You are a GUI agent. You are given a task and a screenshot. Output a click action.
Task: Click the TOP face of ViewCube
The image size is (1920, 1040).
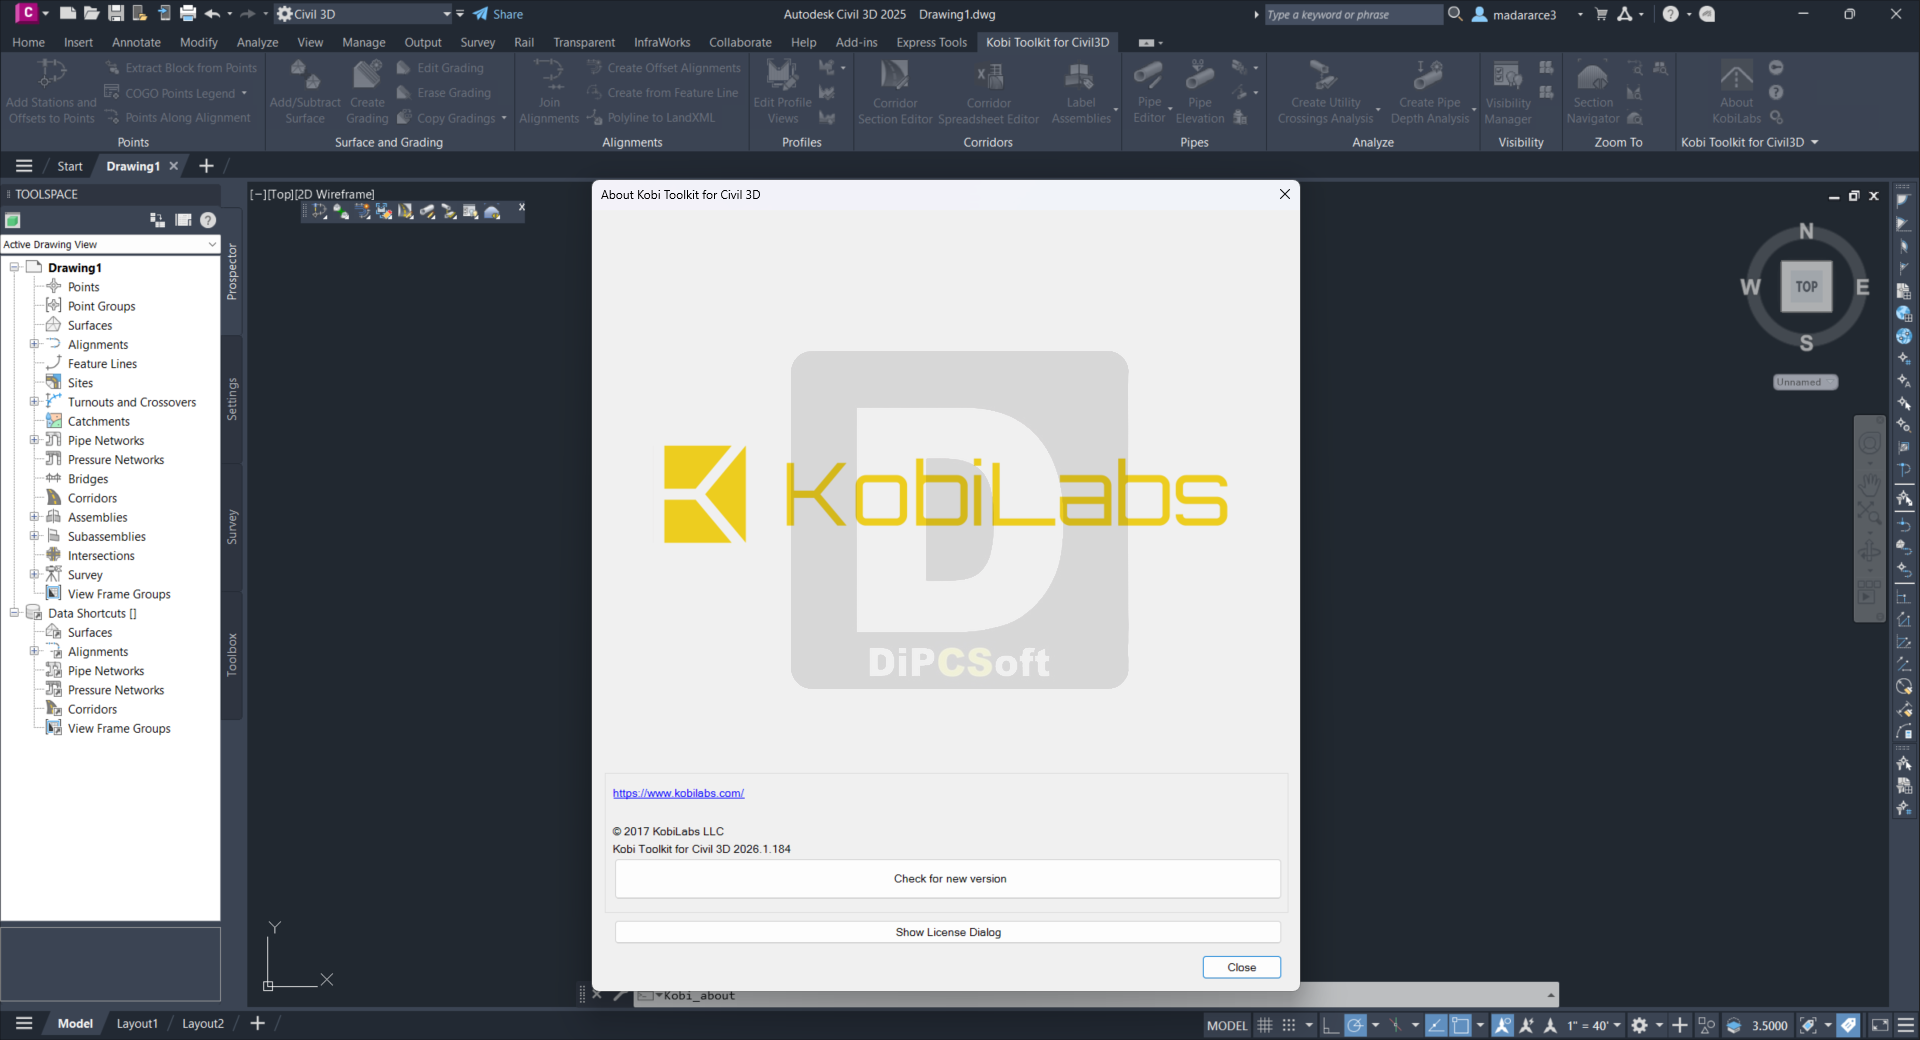pyautogui.click(x=1806, y=287)
